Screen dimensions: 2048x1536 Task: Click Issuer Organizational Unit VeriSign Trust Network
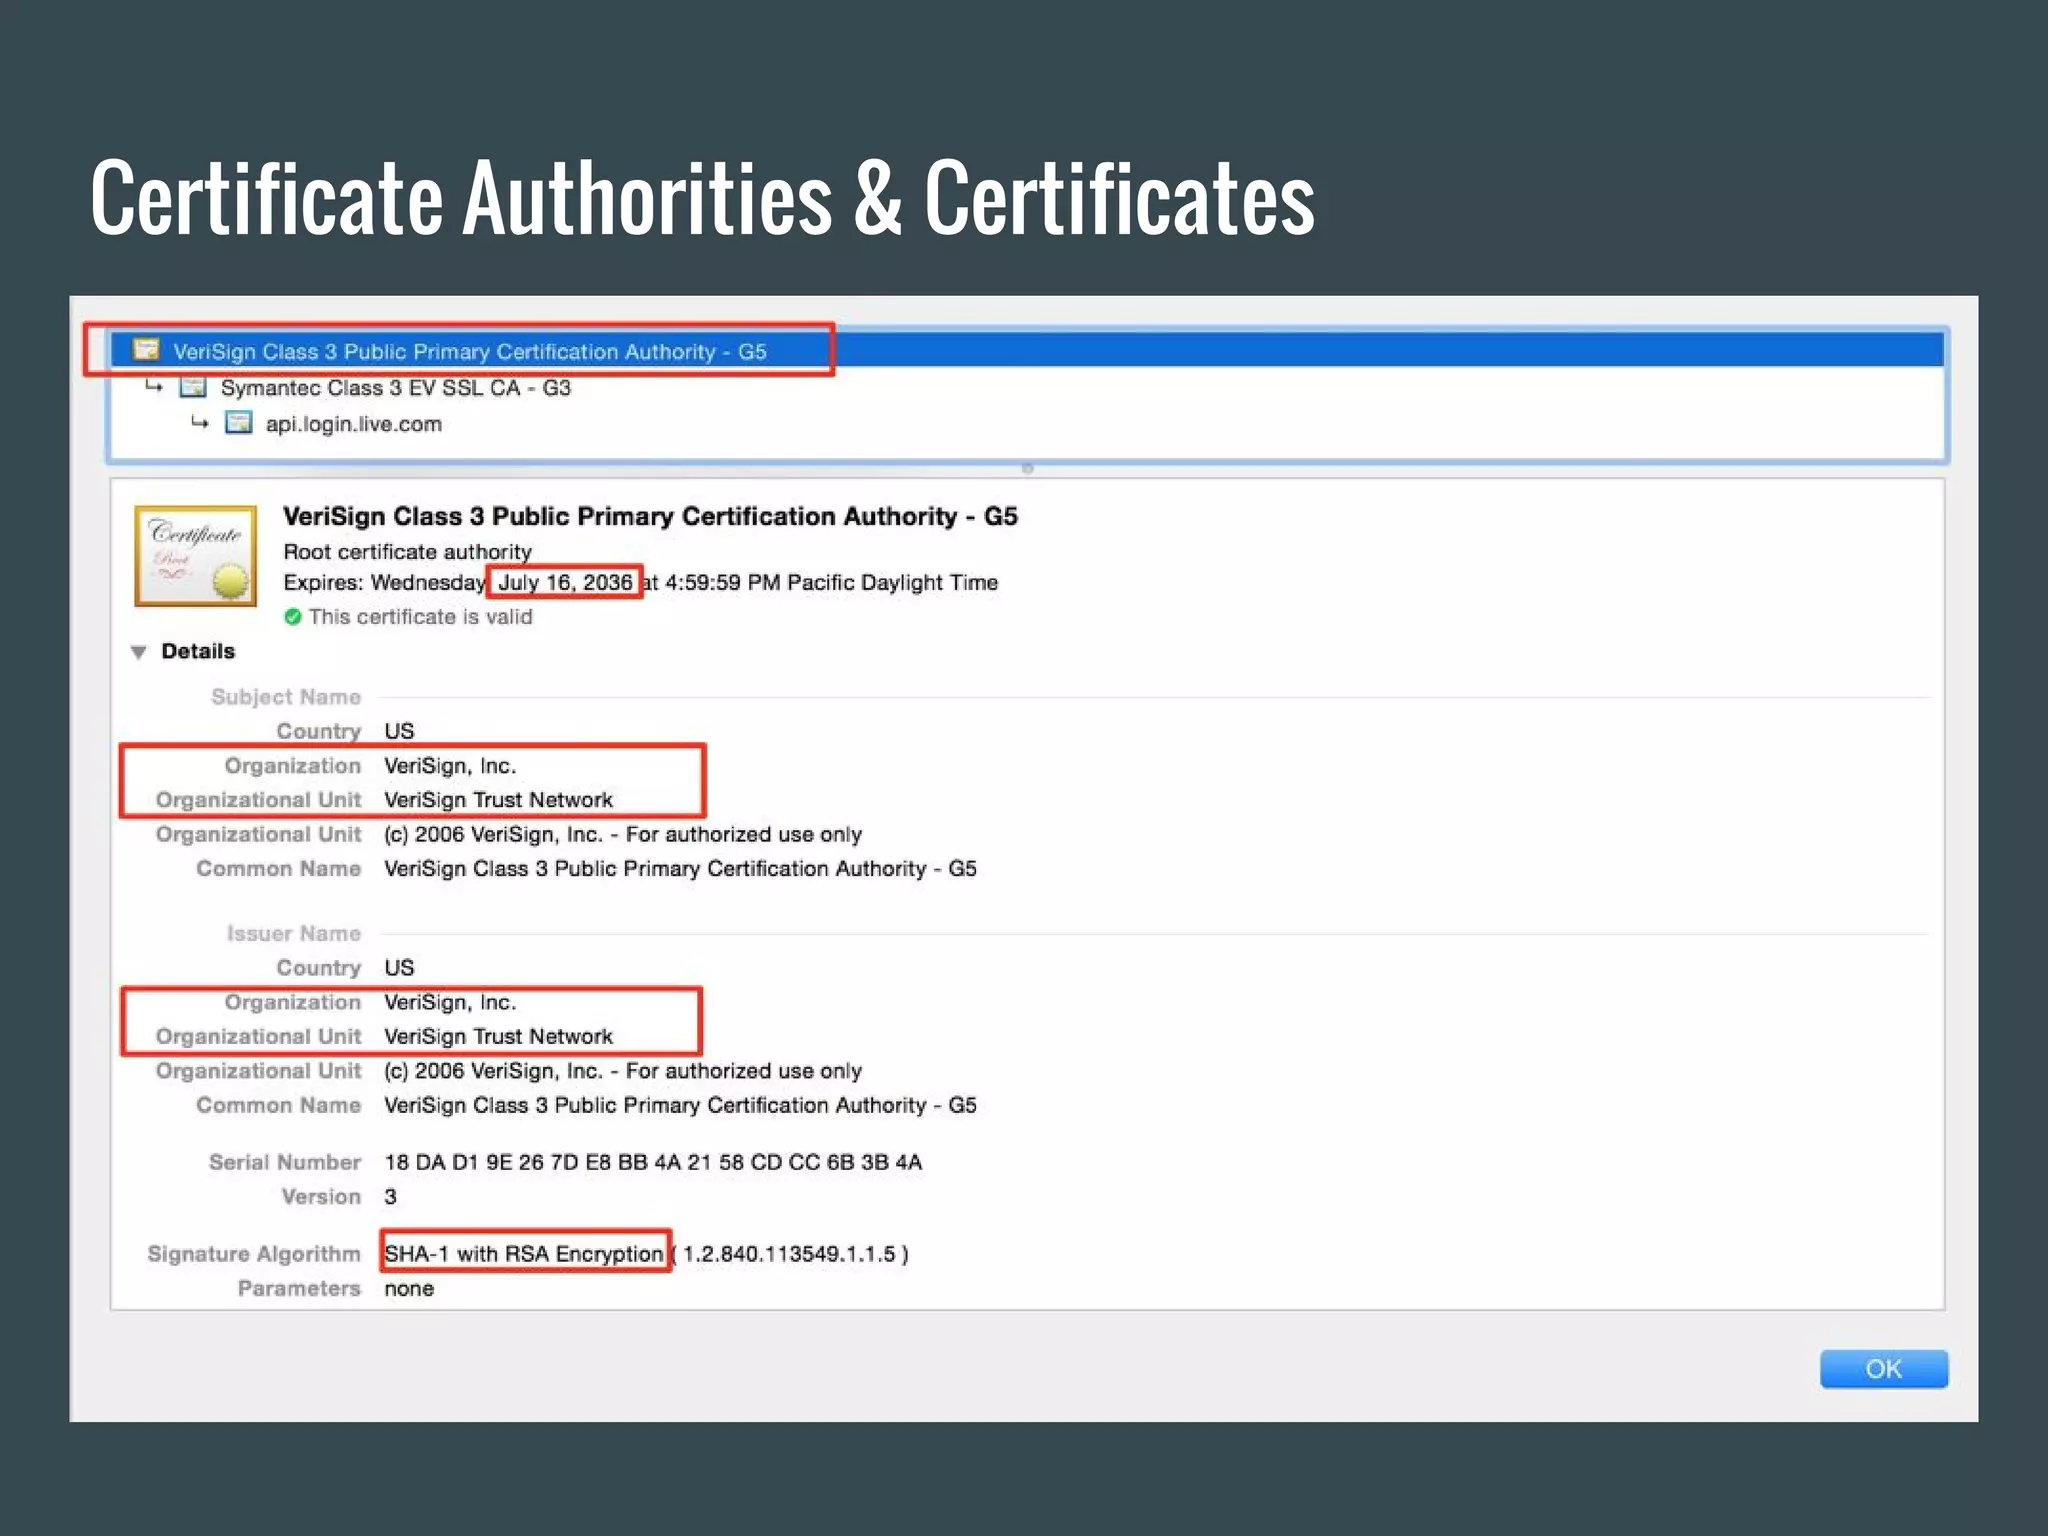[x=498, y=1036]
